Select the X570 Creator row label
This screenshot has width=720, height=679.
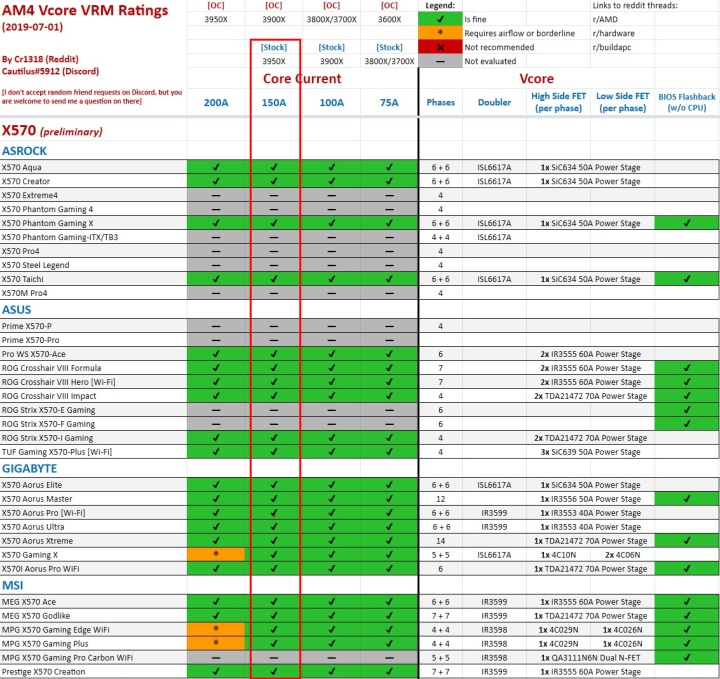click(26, 181)
